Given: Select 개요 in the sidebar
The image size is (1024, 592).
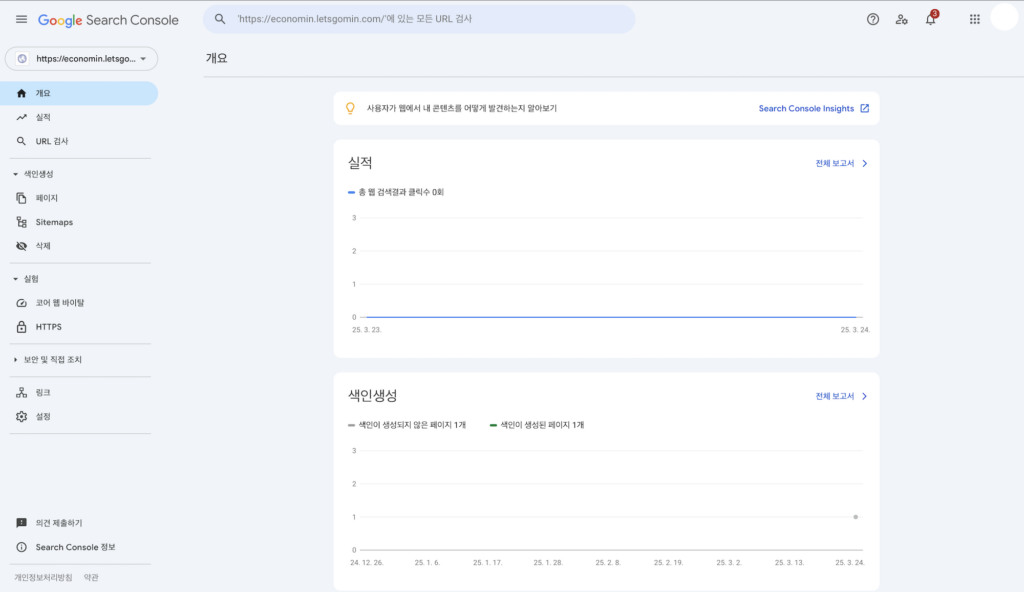Looking at the screenshot, I should pyautogui.click(x=79, y=93).
